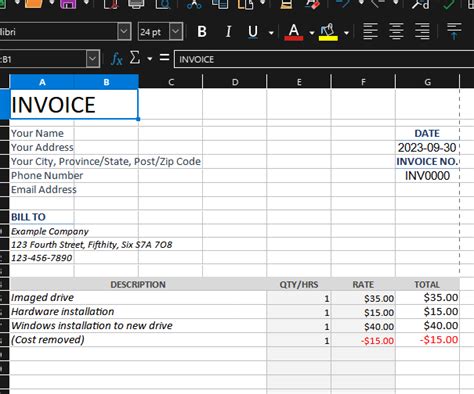
Task: Align cell text left
Action: pos(370,31)
